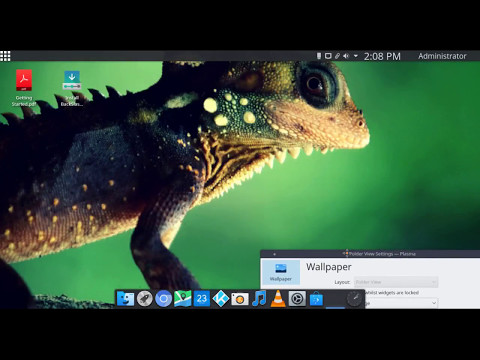Open the Maps app in dock
Screen dimensions: 480x360
[183, 298]
